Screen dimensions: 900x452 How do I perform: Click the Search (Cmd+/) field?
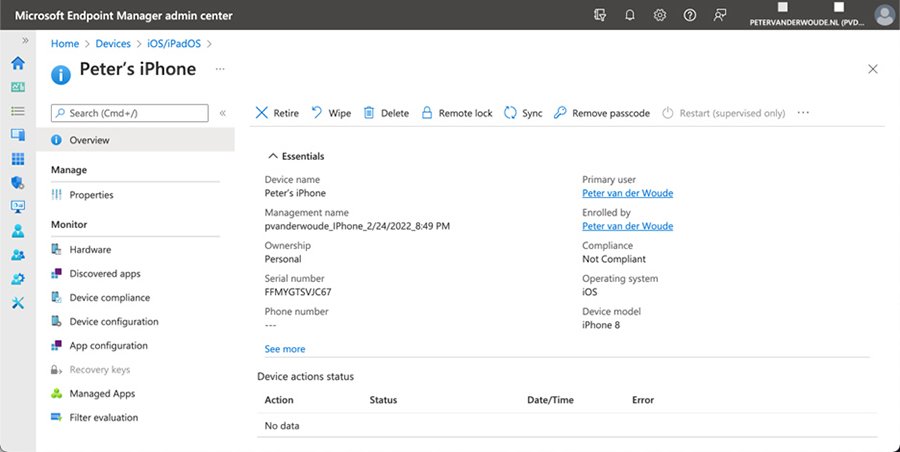(130, 113)
